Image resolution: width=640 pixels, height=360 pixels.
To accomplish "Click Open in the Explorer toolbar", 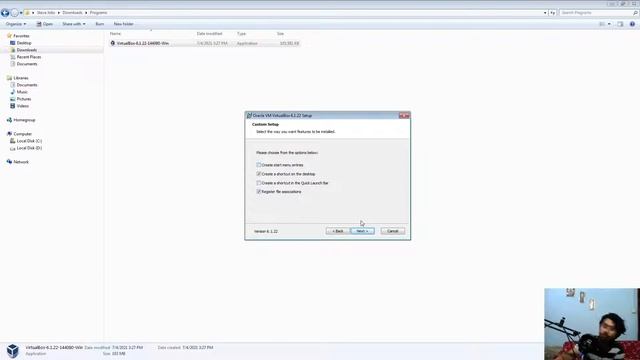I will 44,24.
